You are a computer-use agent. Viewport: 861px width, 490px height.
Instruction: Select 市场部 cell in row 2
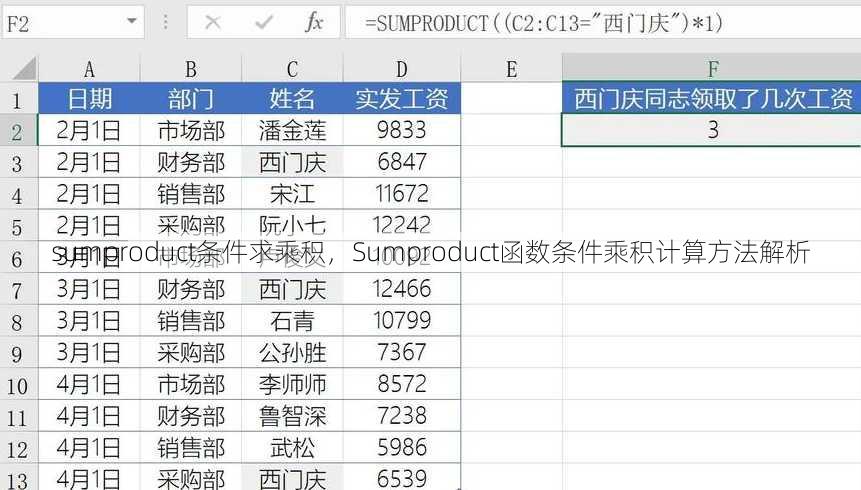[191, 130]
